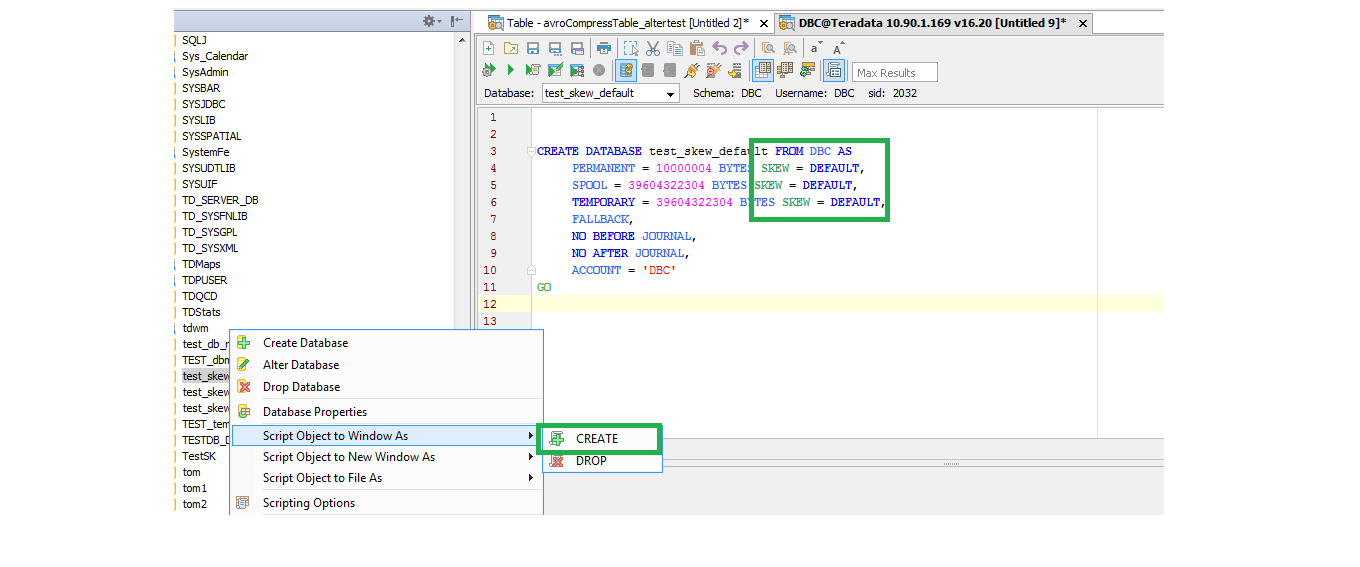The width and height of the screenshot is (1360, 567).
Task: Toggle the highlighted button left of Max Results
Action: tap(834, 70)
